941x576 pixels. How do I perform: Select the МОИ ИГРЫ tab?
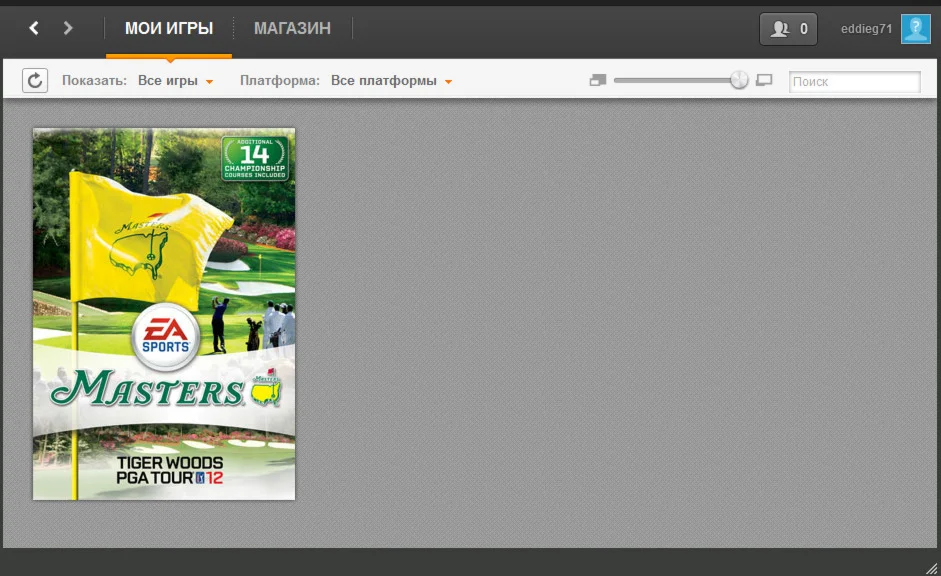pos(168,28)
